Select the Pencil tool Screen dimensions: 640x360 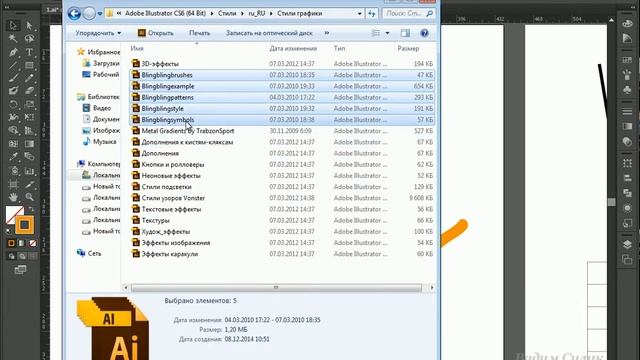coord(29,78)
